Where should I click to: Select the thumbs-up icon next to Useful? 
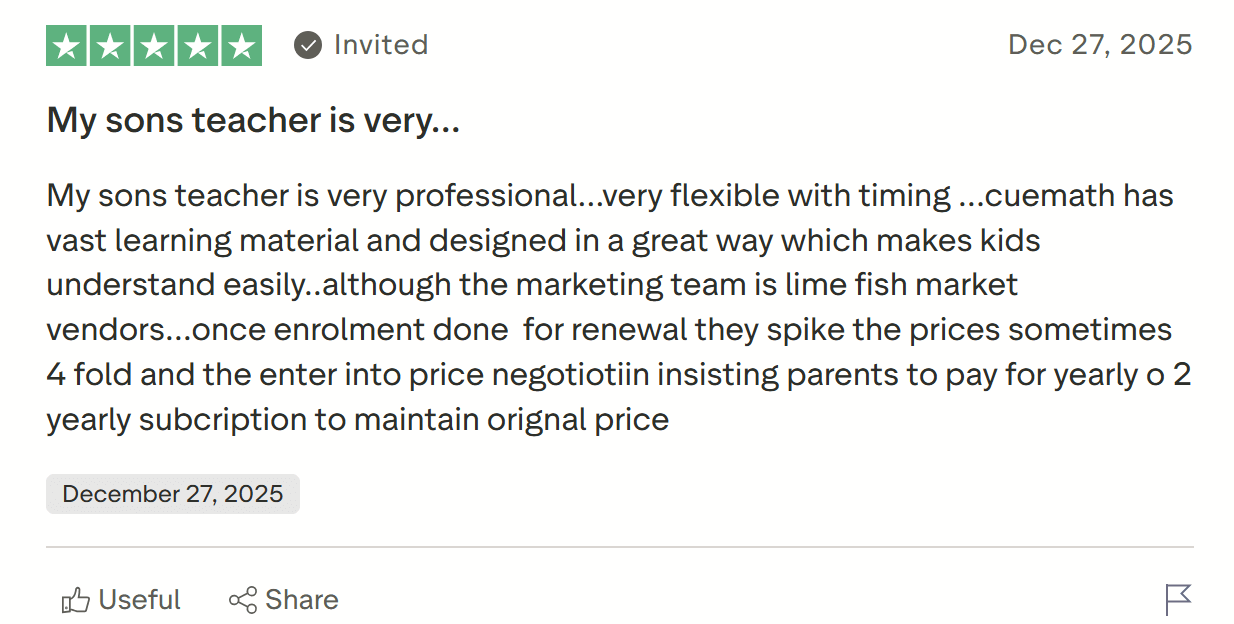(x=77, y=599)
